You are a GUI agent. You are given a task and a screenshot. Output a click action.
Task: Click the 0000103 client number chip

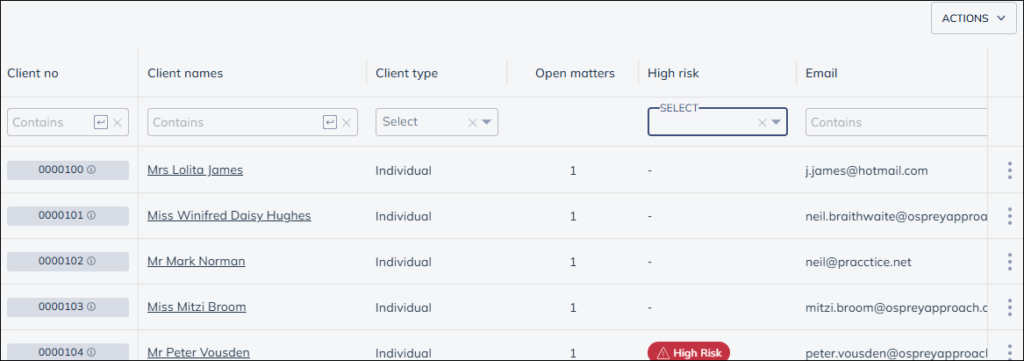(x=68, y=307)
